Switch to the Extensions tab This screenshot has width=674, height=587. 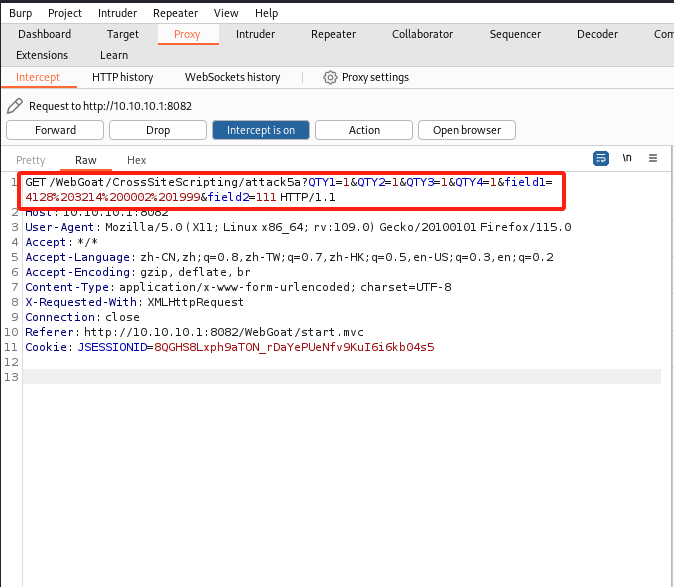tap(42, 55)
